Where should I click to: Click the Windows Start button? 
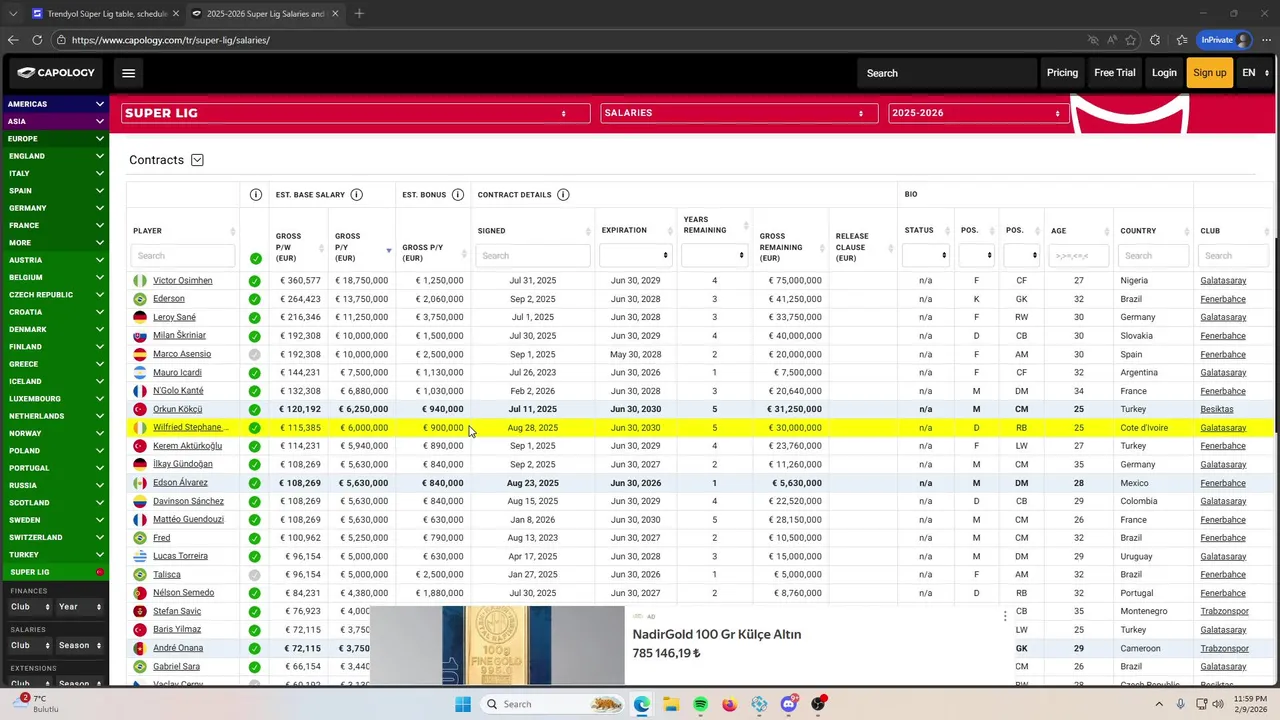(463, 704)
